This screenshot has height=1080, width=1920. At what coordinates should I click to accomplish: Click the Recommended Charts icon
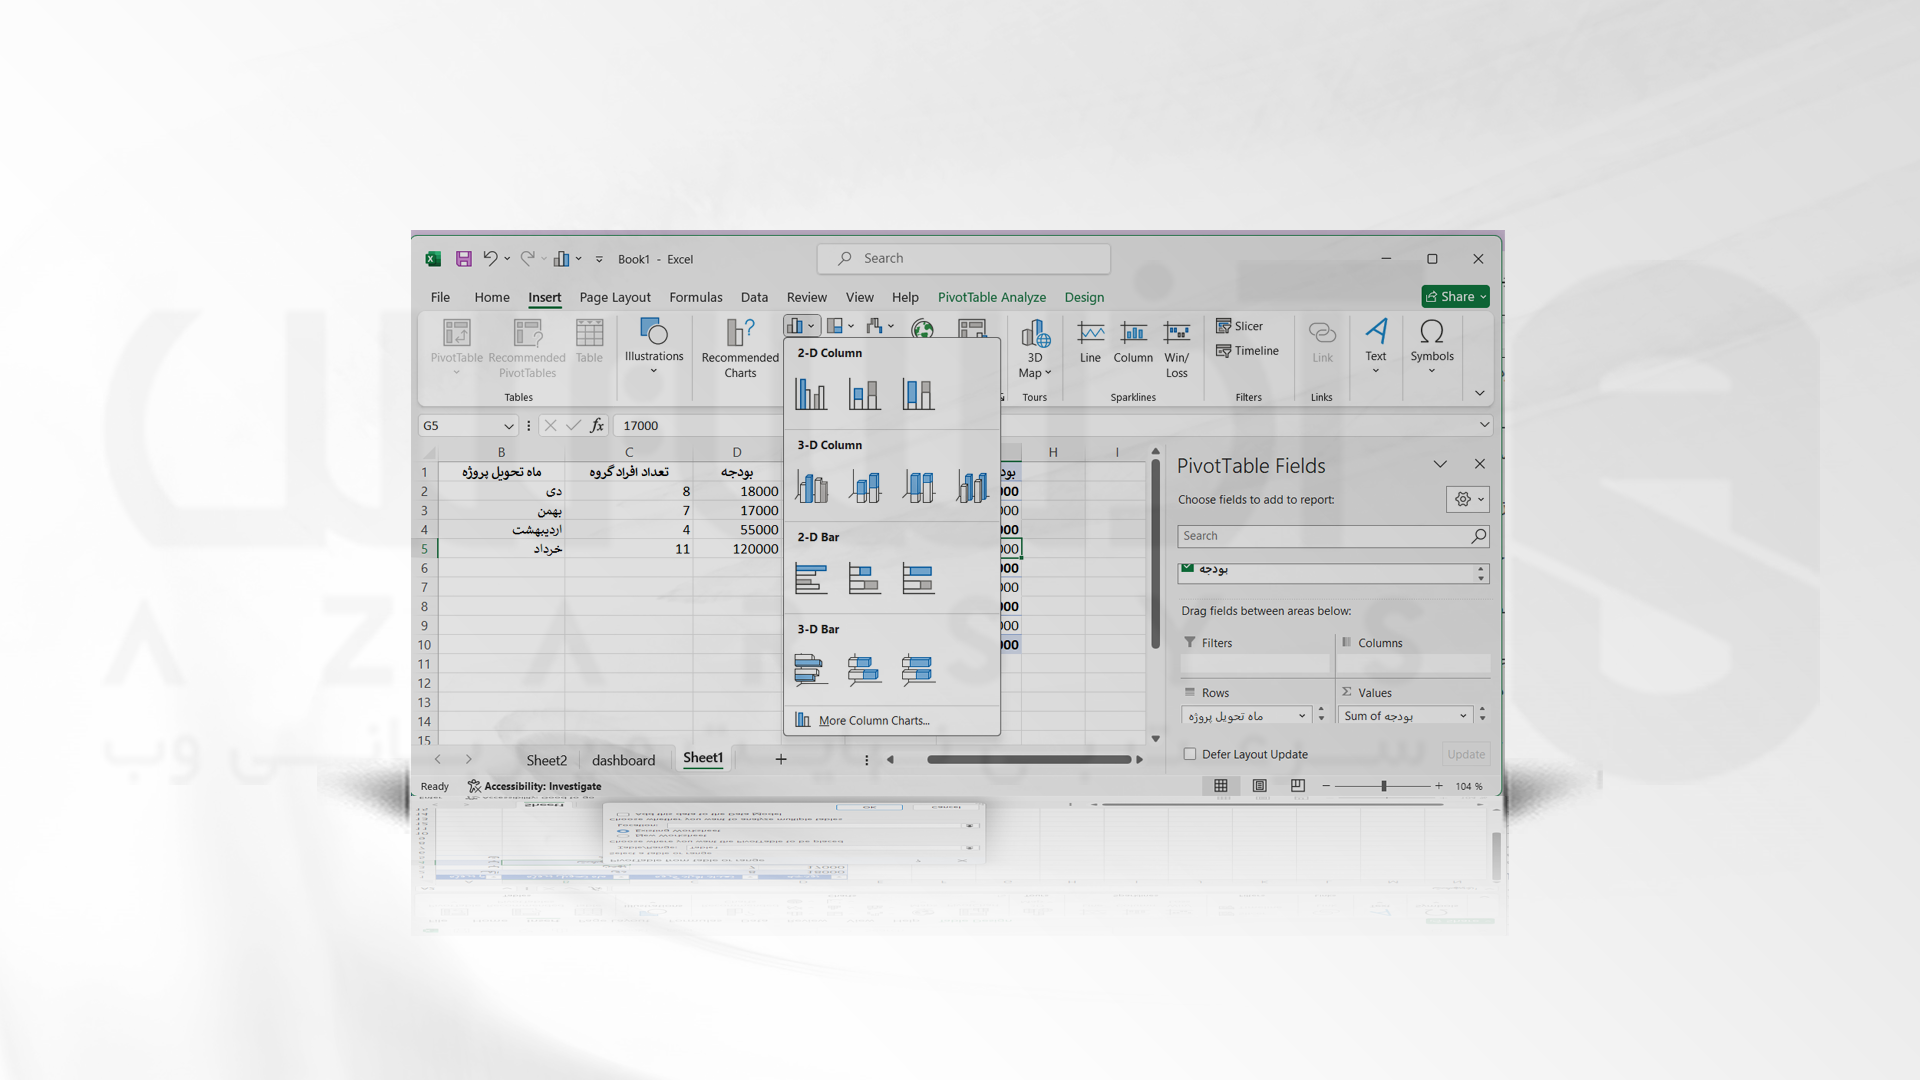point(738,347)
